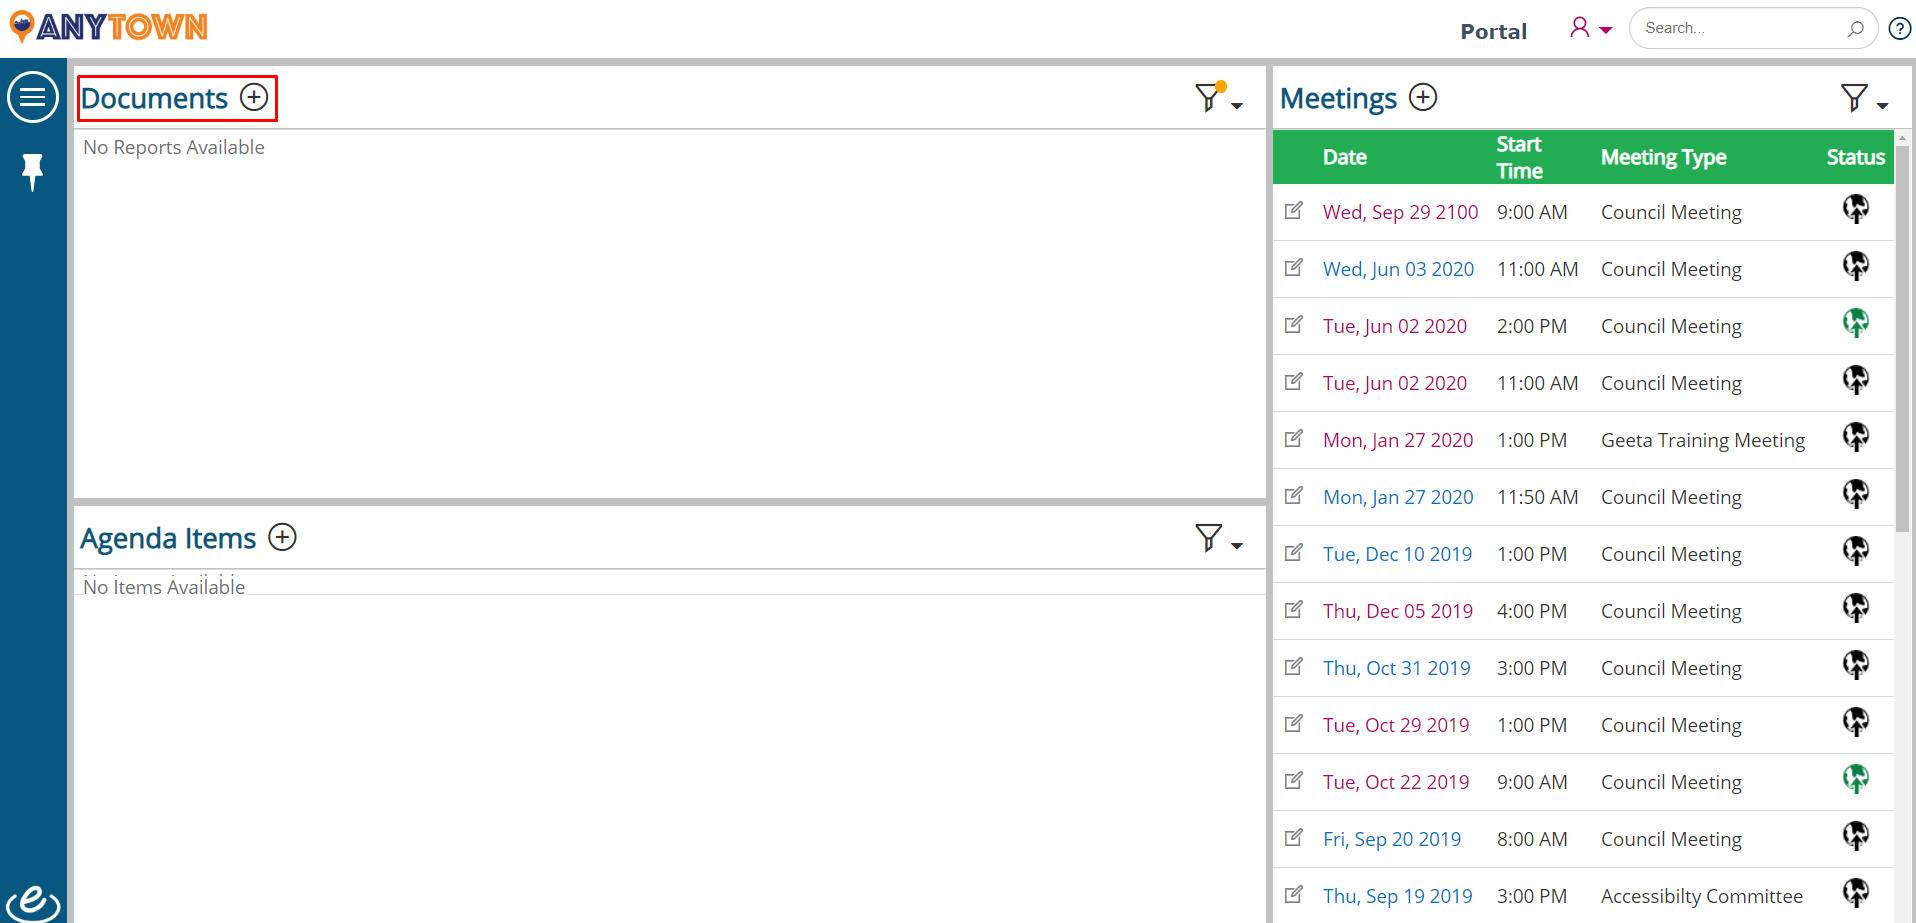Open Mon, Jan 27 2020 1:00 PM meeting link
Viewport: 1916px width, 923px height.
pos(1398,440)
